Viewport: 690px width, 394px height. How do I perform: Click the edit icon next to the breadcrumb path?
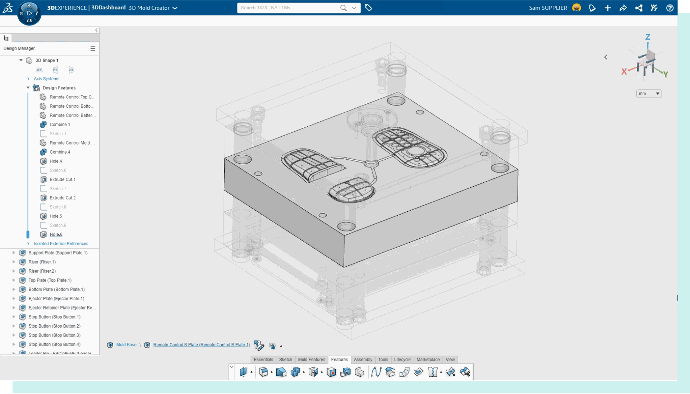tap(259, 346)
